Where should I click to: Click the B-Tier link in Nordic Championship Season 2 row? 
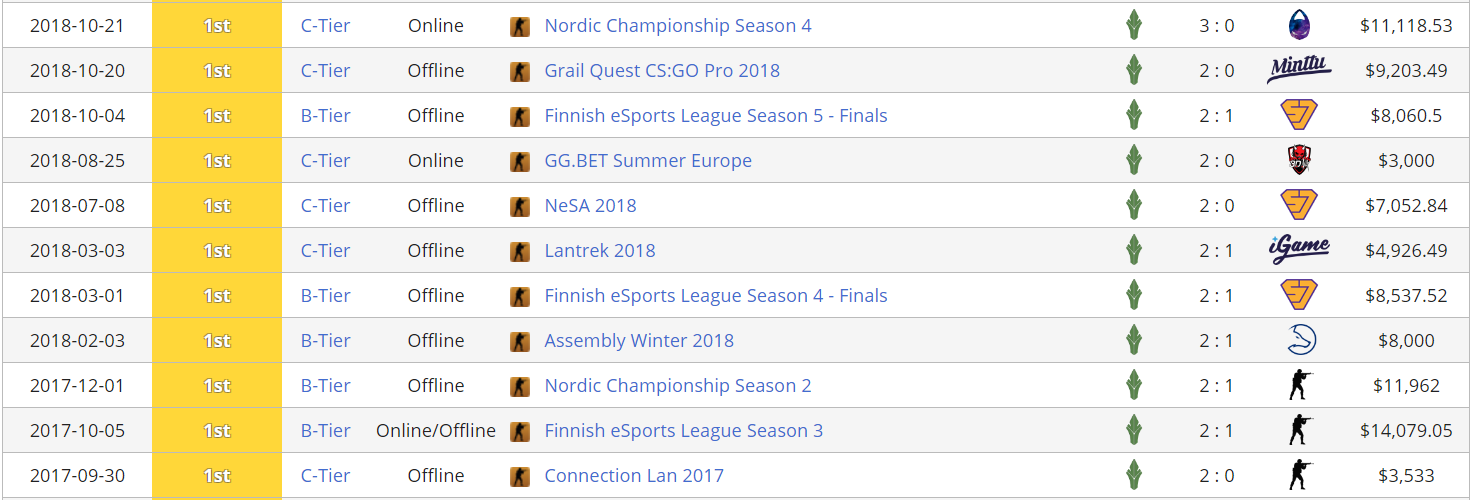pos(326,386)
